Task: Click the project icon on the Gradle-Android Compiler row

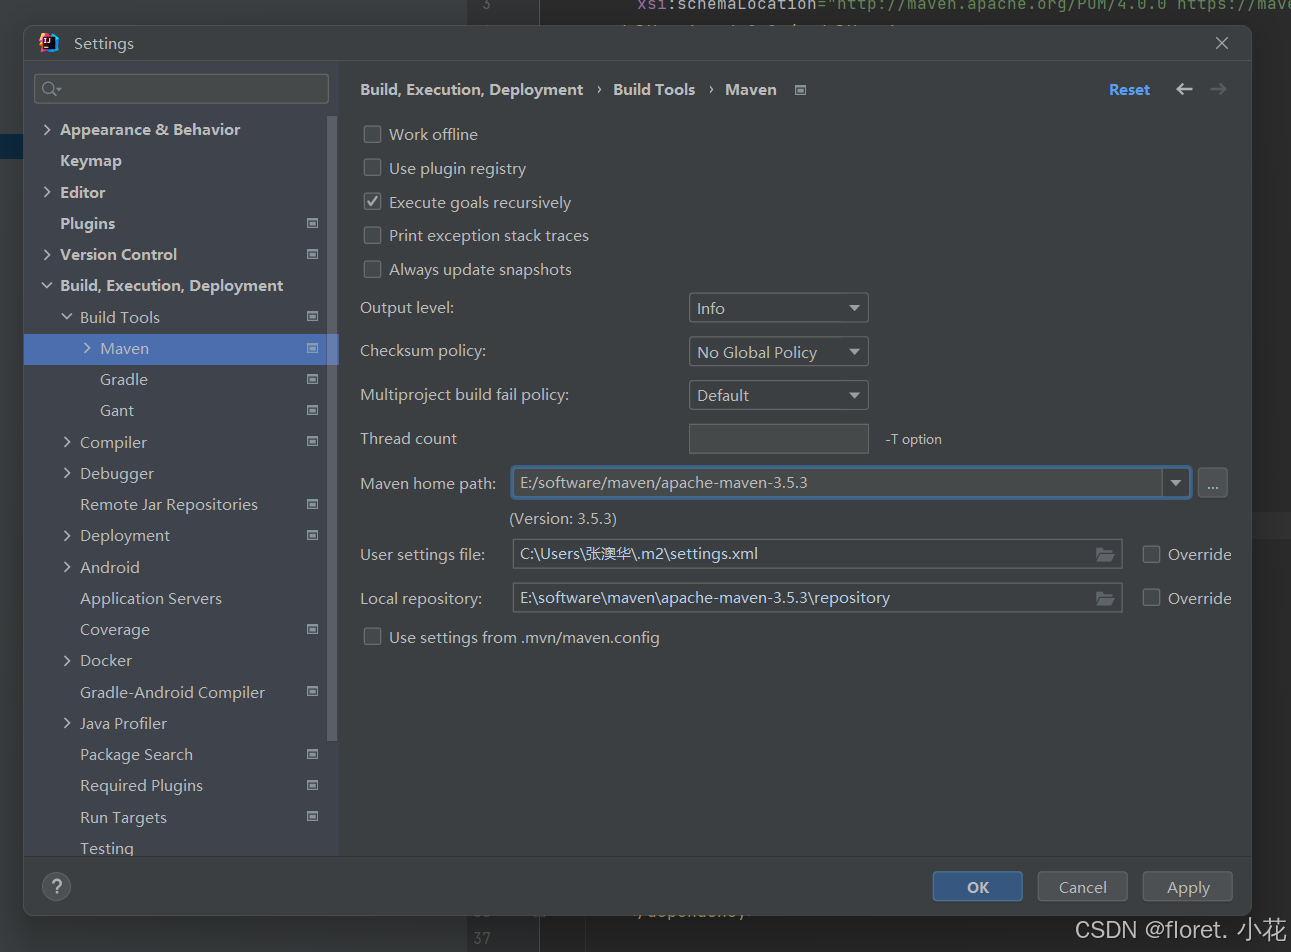Action: tap(312, 691)
